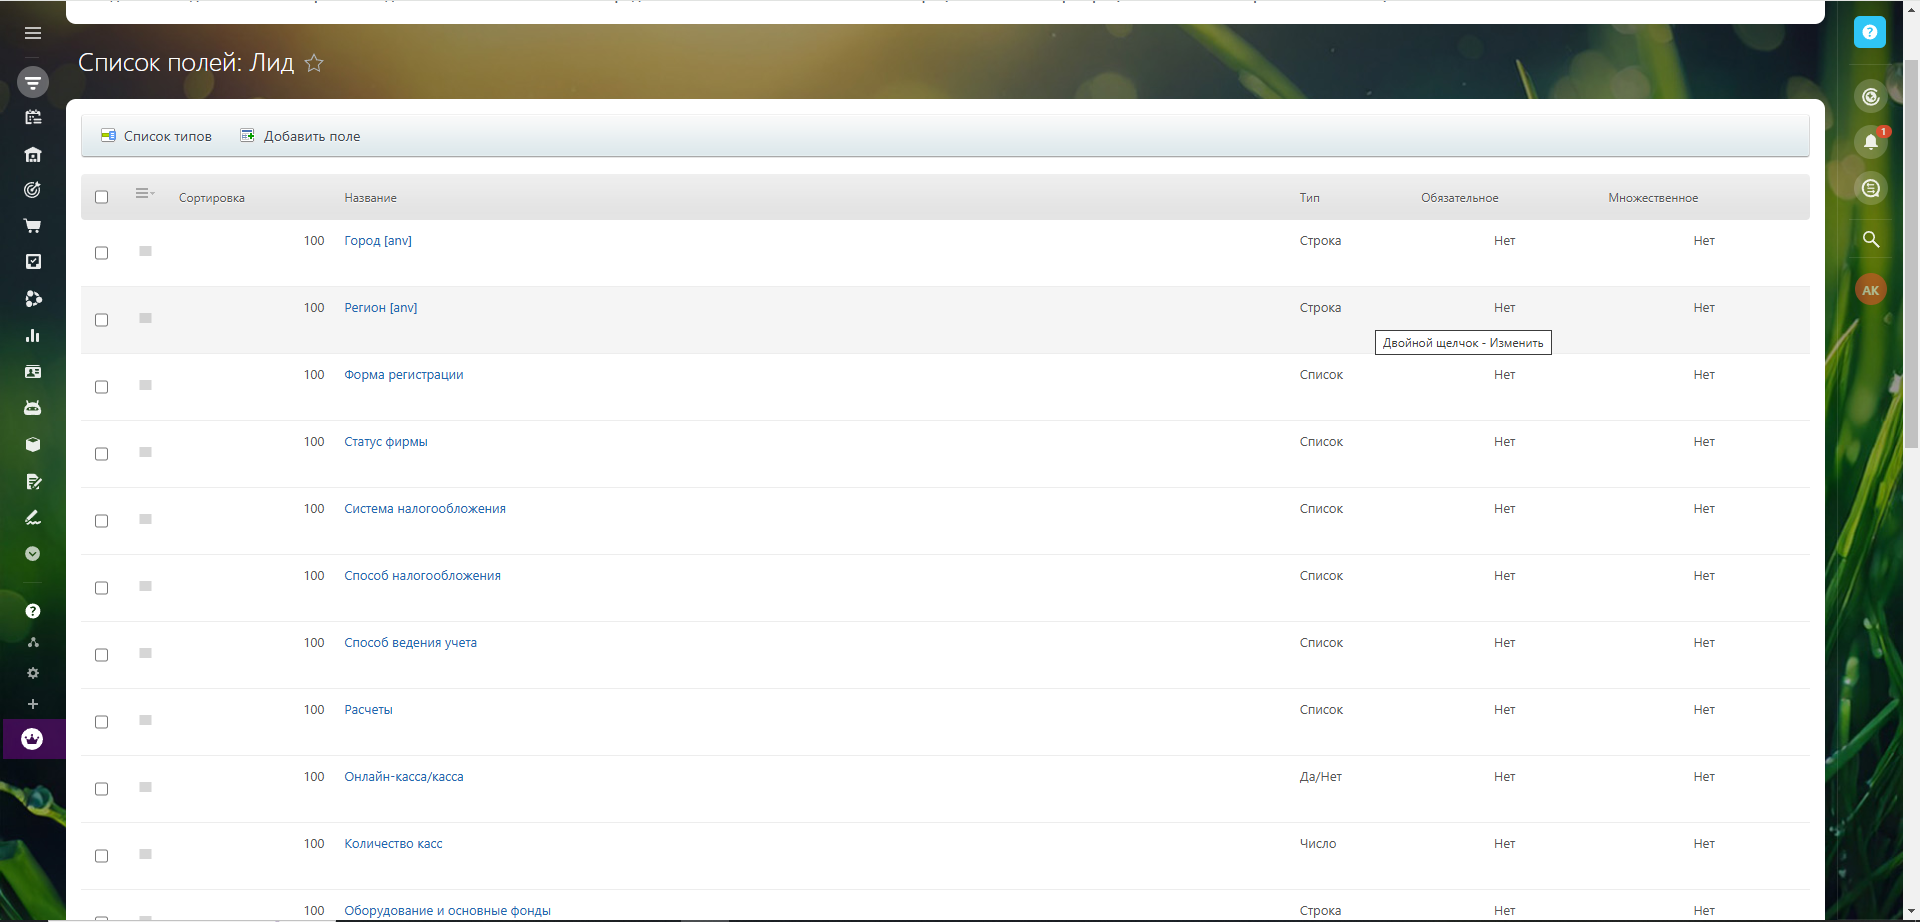The height and width of the screenshot is (922, 1920).
Task: Click the scrollbar up arrow at top right
Action: pos(1911,8)
